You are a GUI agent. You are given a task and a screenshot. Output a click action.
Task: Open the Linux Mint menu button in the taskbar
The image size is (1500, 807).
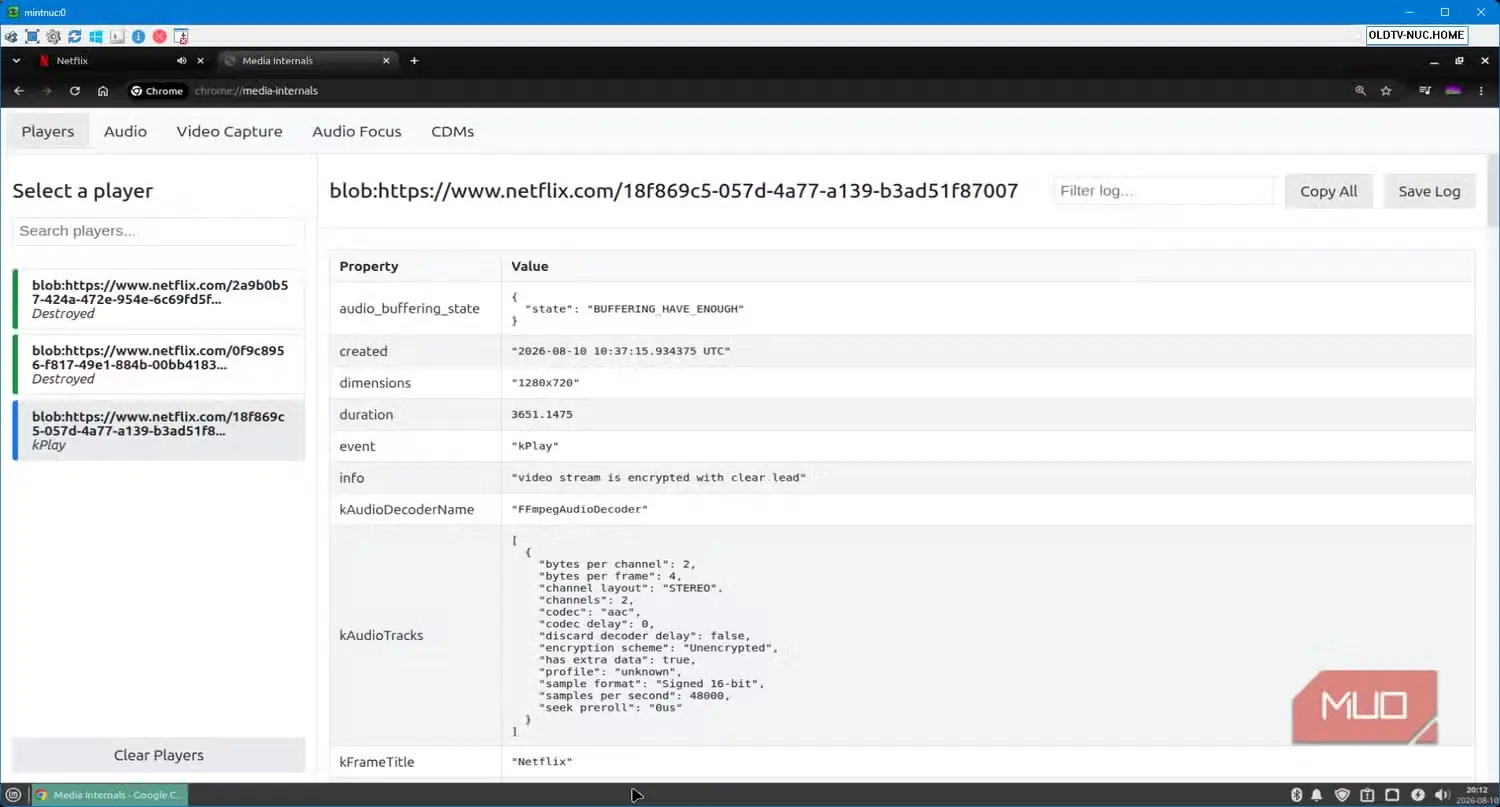pos(14,795)
